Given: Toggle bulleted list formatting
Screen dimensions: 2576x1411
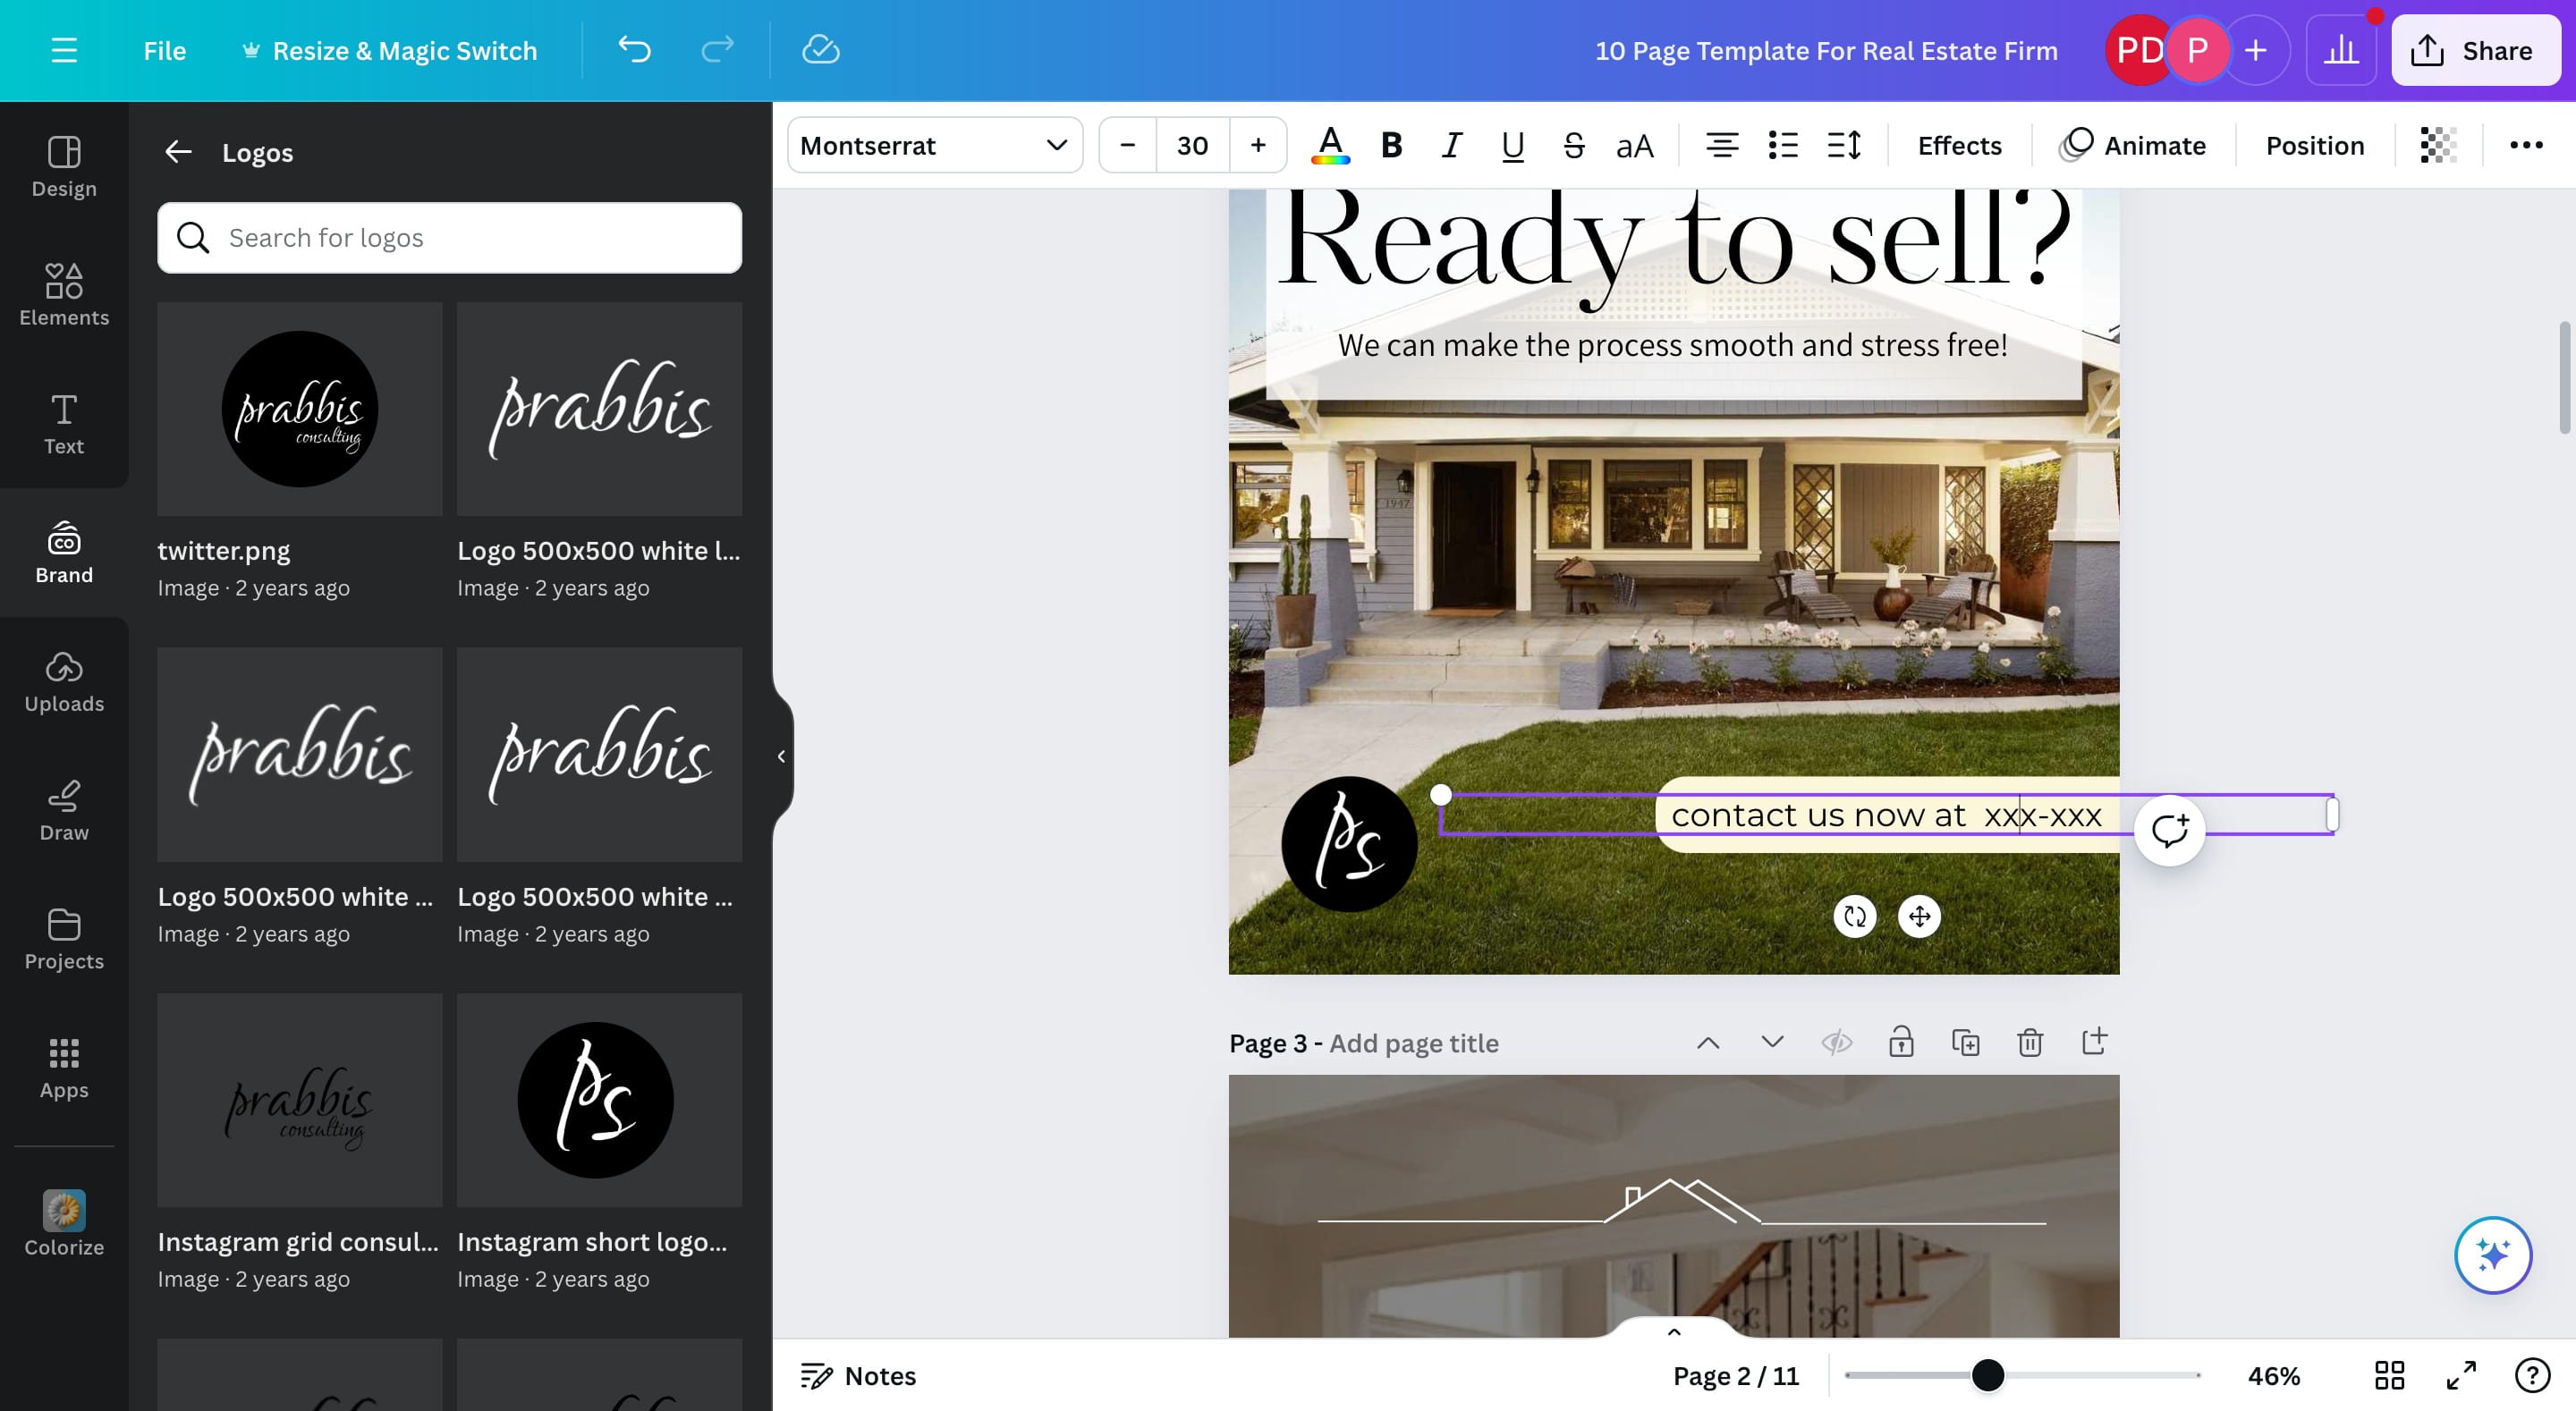Looking at the screenshot, I should pyautogui.click(x=1782, y=146).
